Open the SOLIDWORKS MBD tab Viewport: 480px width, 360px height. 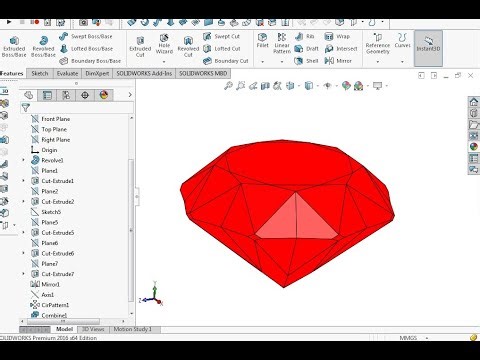(x=203, y=73)
